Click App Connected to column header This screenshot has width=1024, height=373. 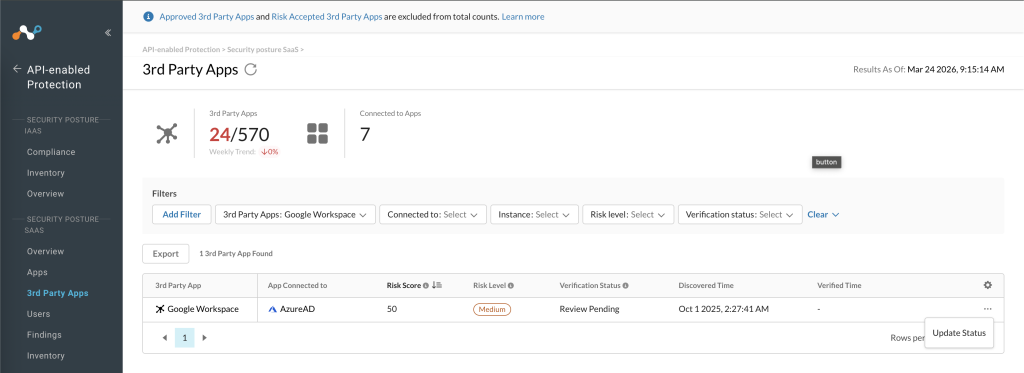click(x=297, y=285)
